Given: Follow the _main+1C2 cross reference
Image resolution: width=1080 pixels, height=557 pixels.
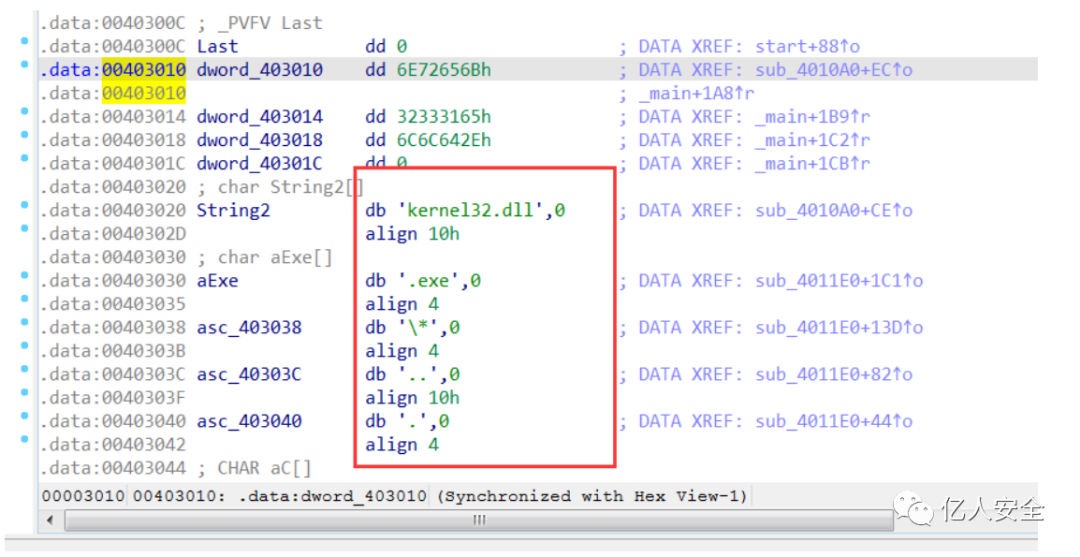Looking at the screenshot, I should tap(812, 140).
